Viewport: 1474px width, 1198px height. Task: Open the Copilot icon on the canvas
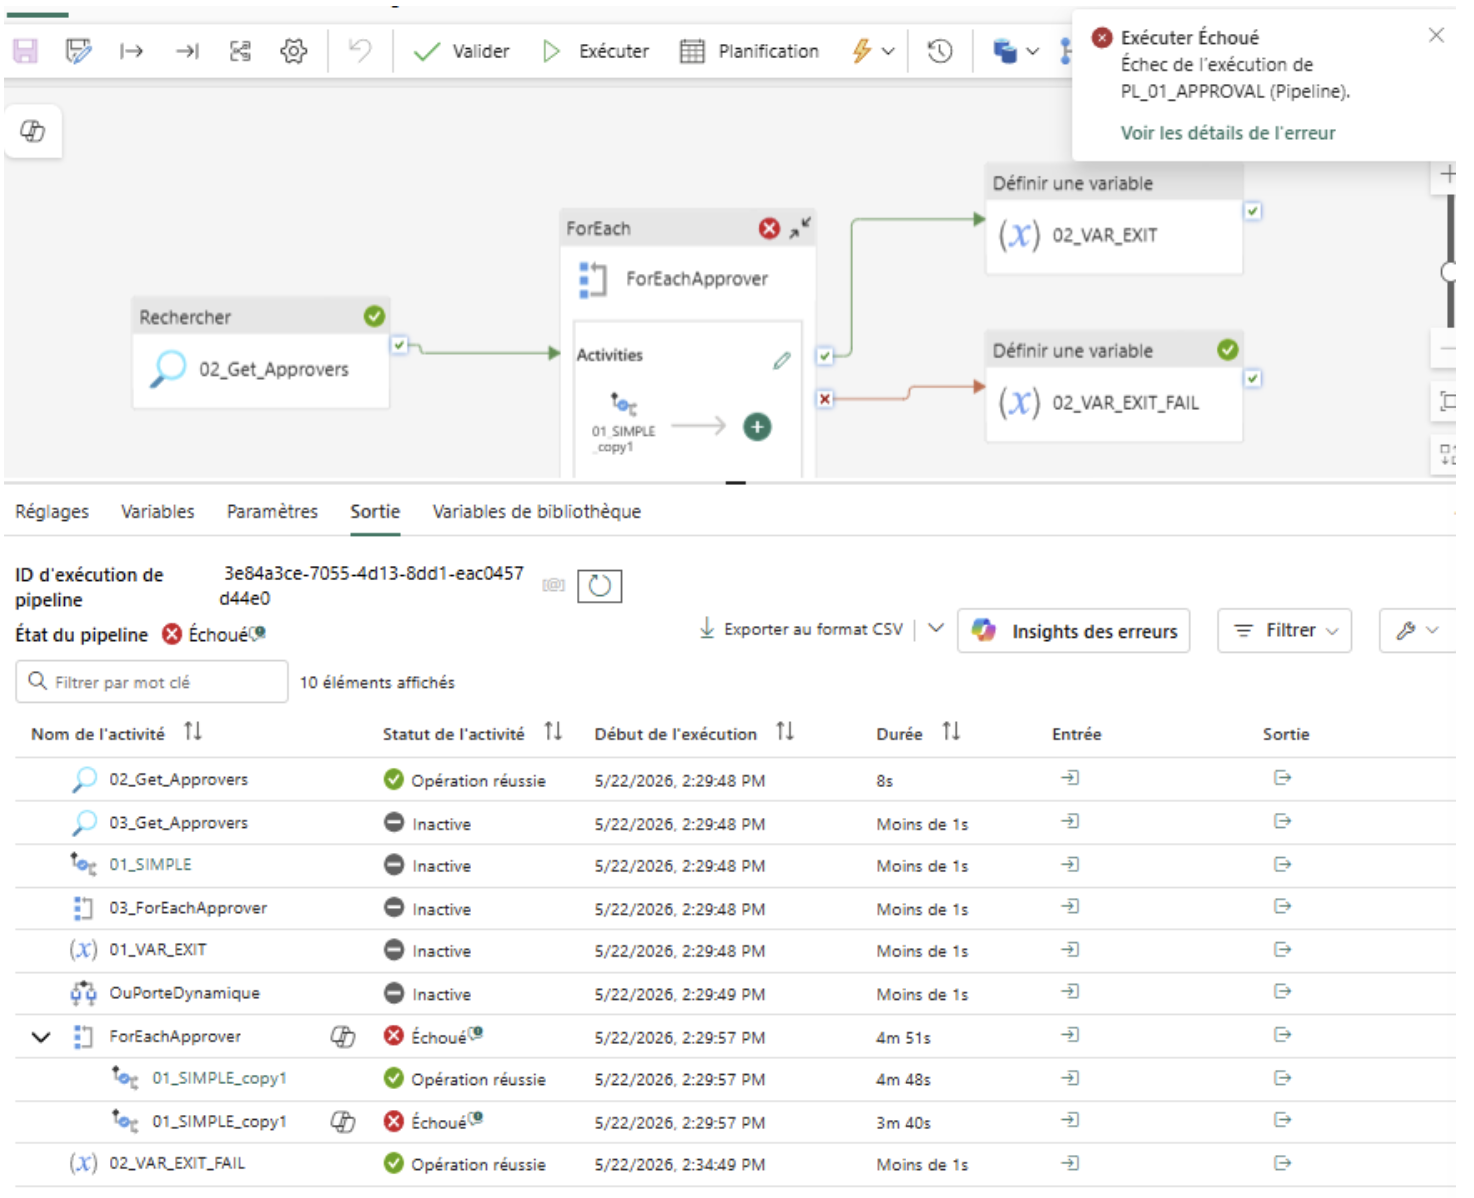[33, 131]
